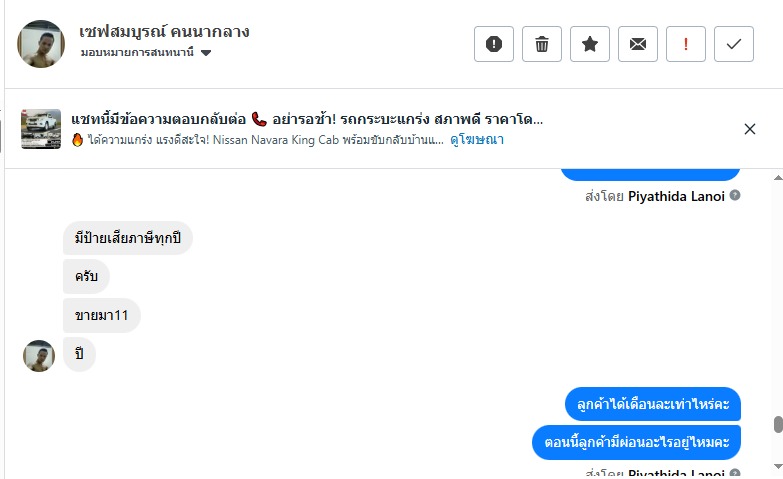
Task: Dismiss the Nissan Navara ad banner
Action: click(750, 129)
